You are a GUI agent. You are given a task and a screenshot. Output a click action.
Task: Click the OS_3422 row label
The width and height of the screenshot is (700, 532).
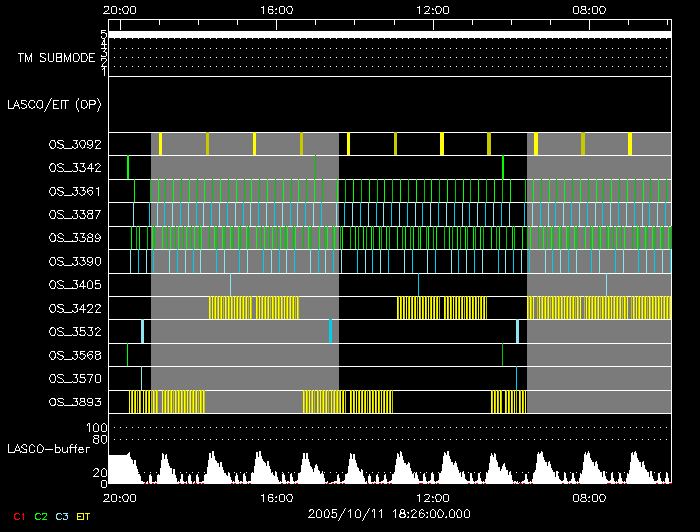tap(74, 307)
